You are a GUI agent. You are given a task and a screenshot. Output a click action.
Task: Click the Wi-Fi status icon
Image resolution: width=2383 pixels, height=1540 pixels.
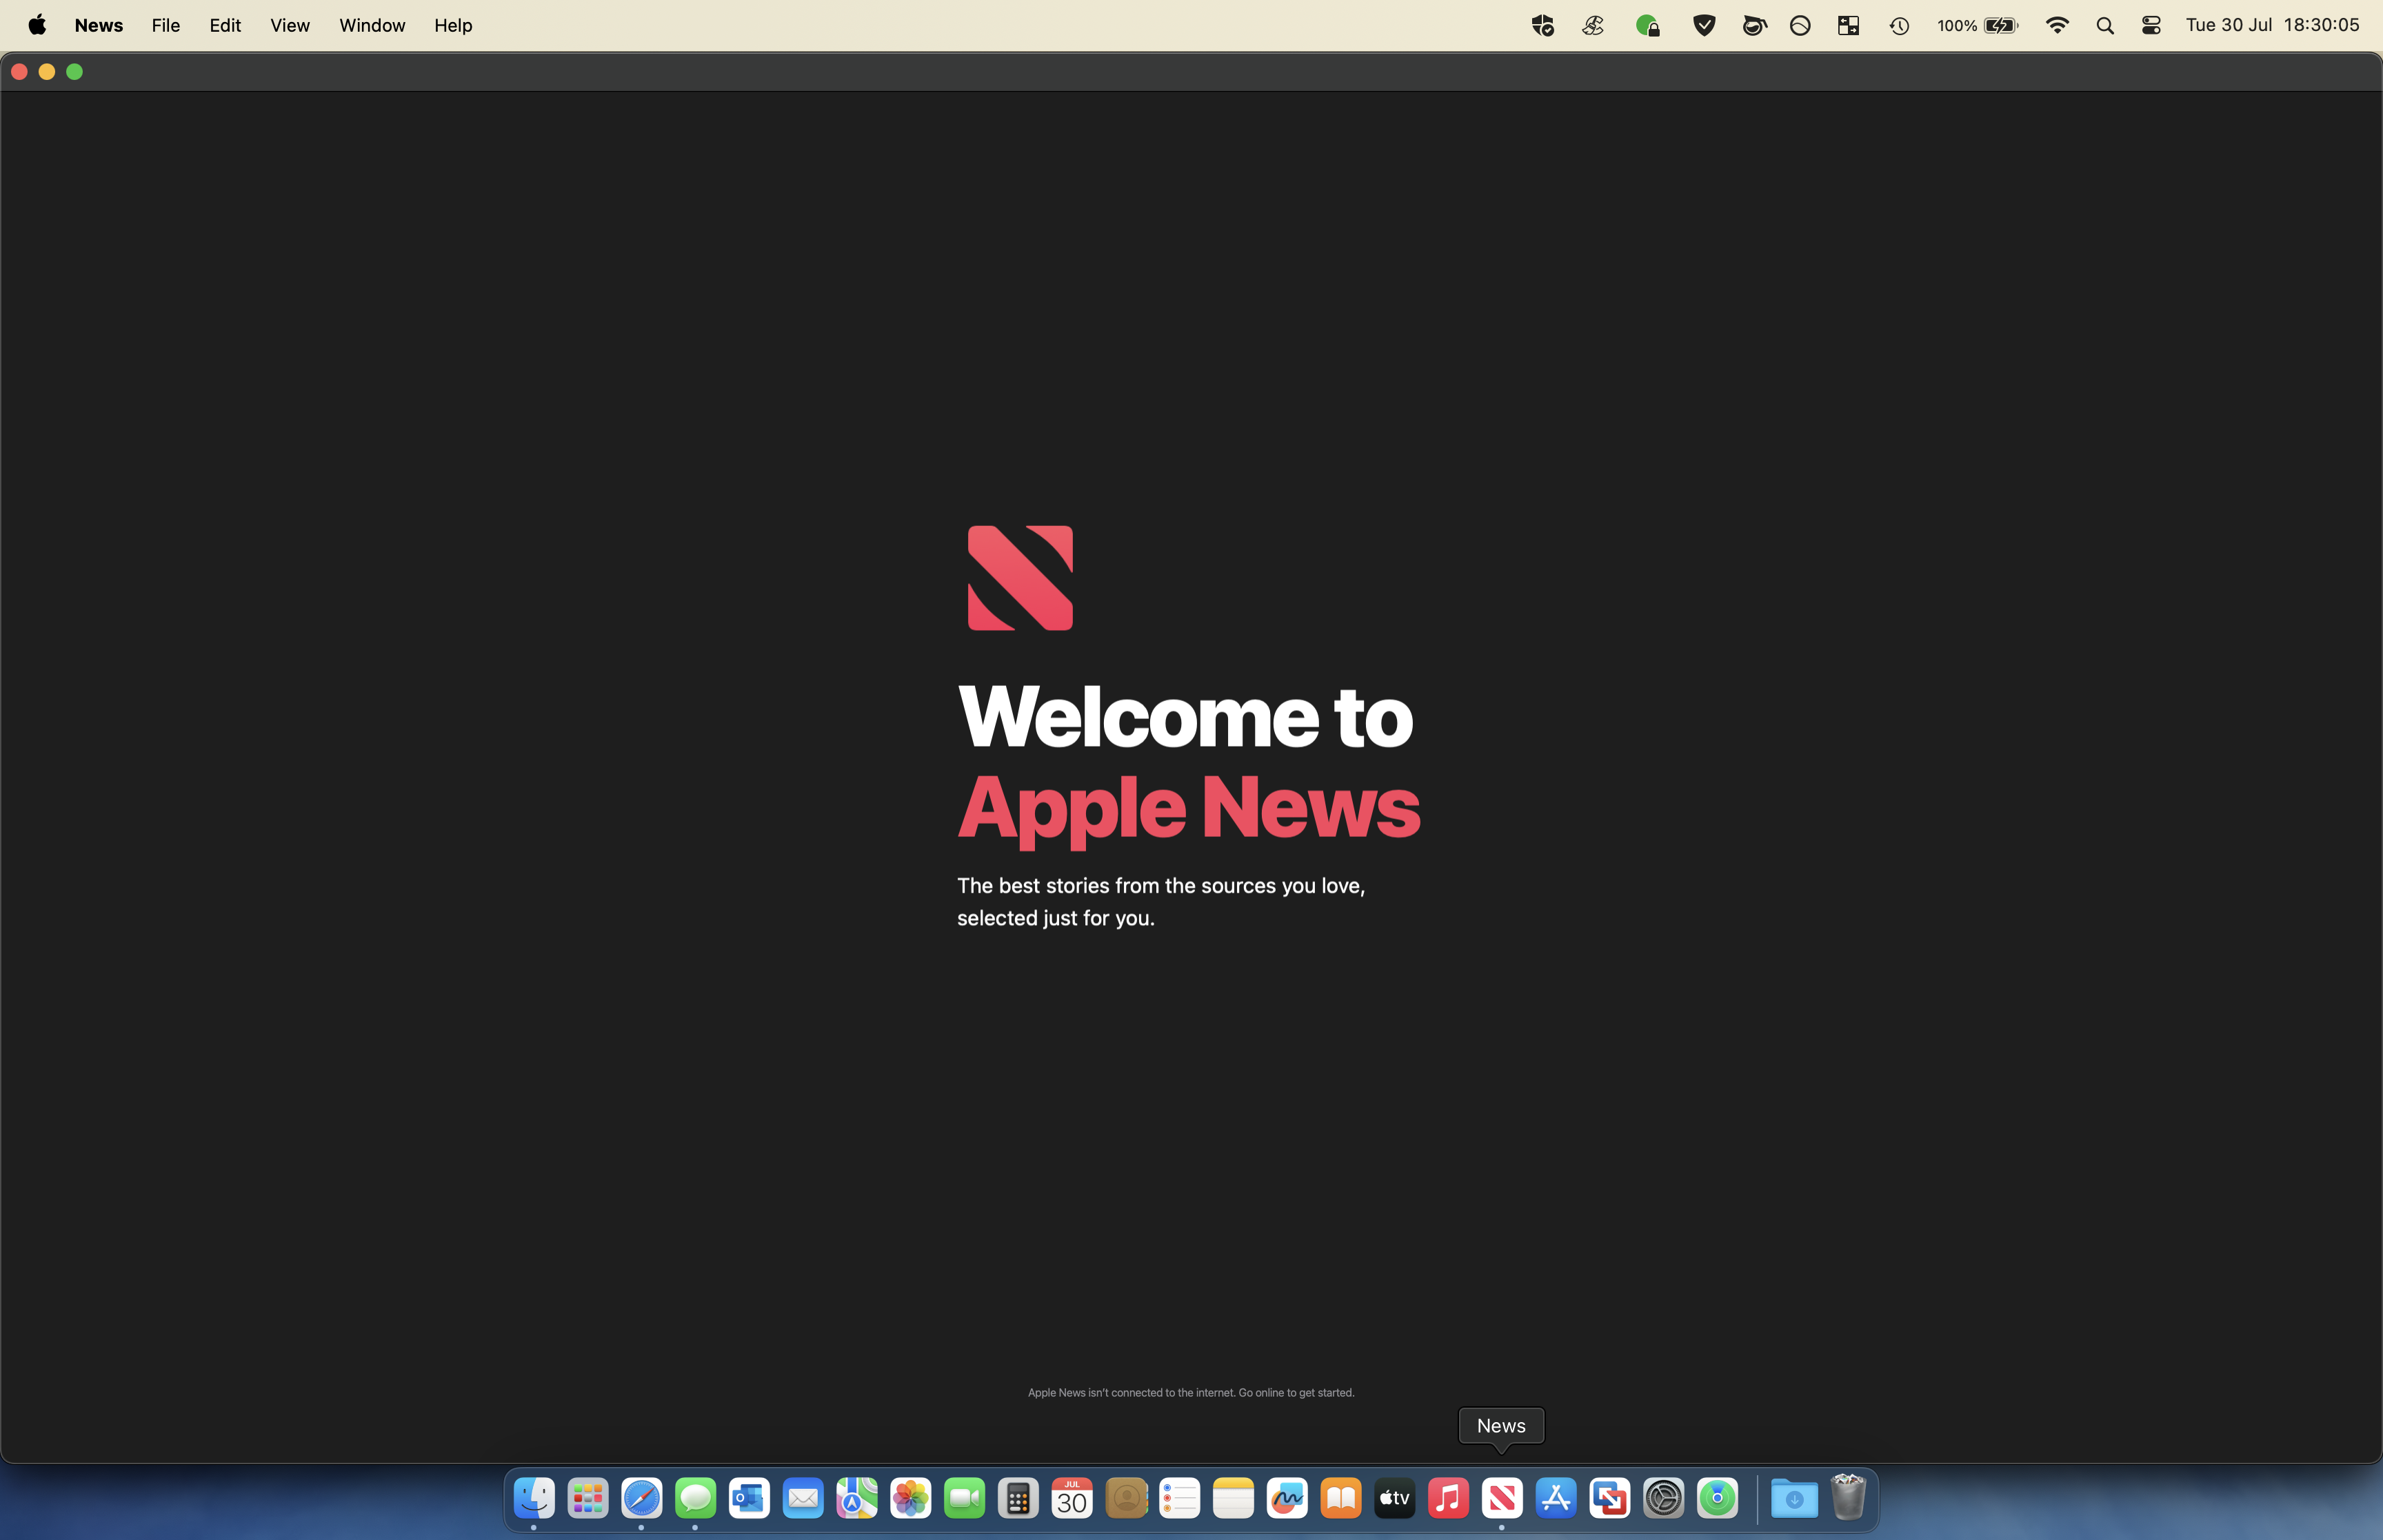(x=2056, y=25)
